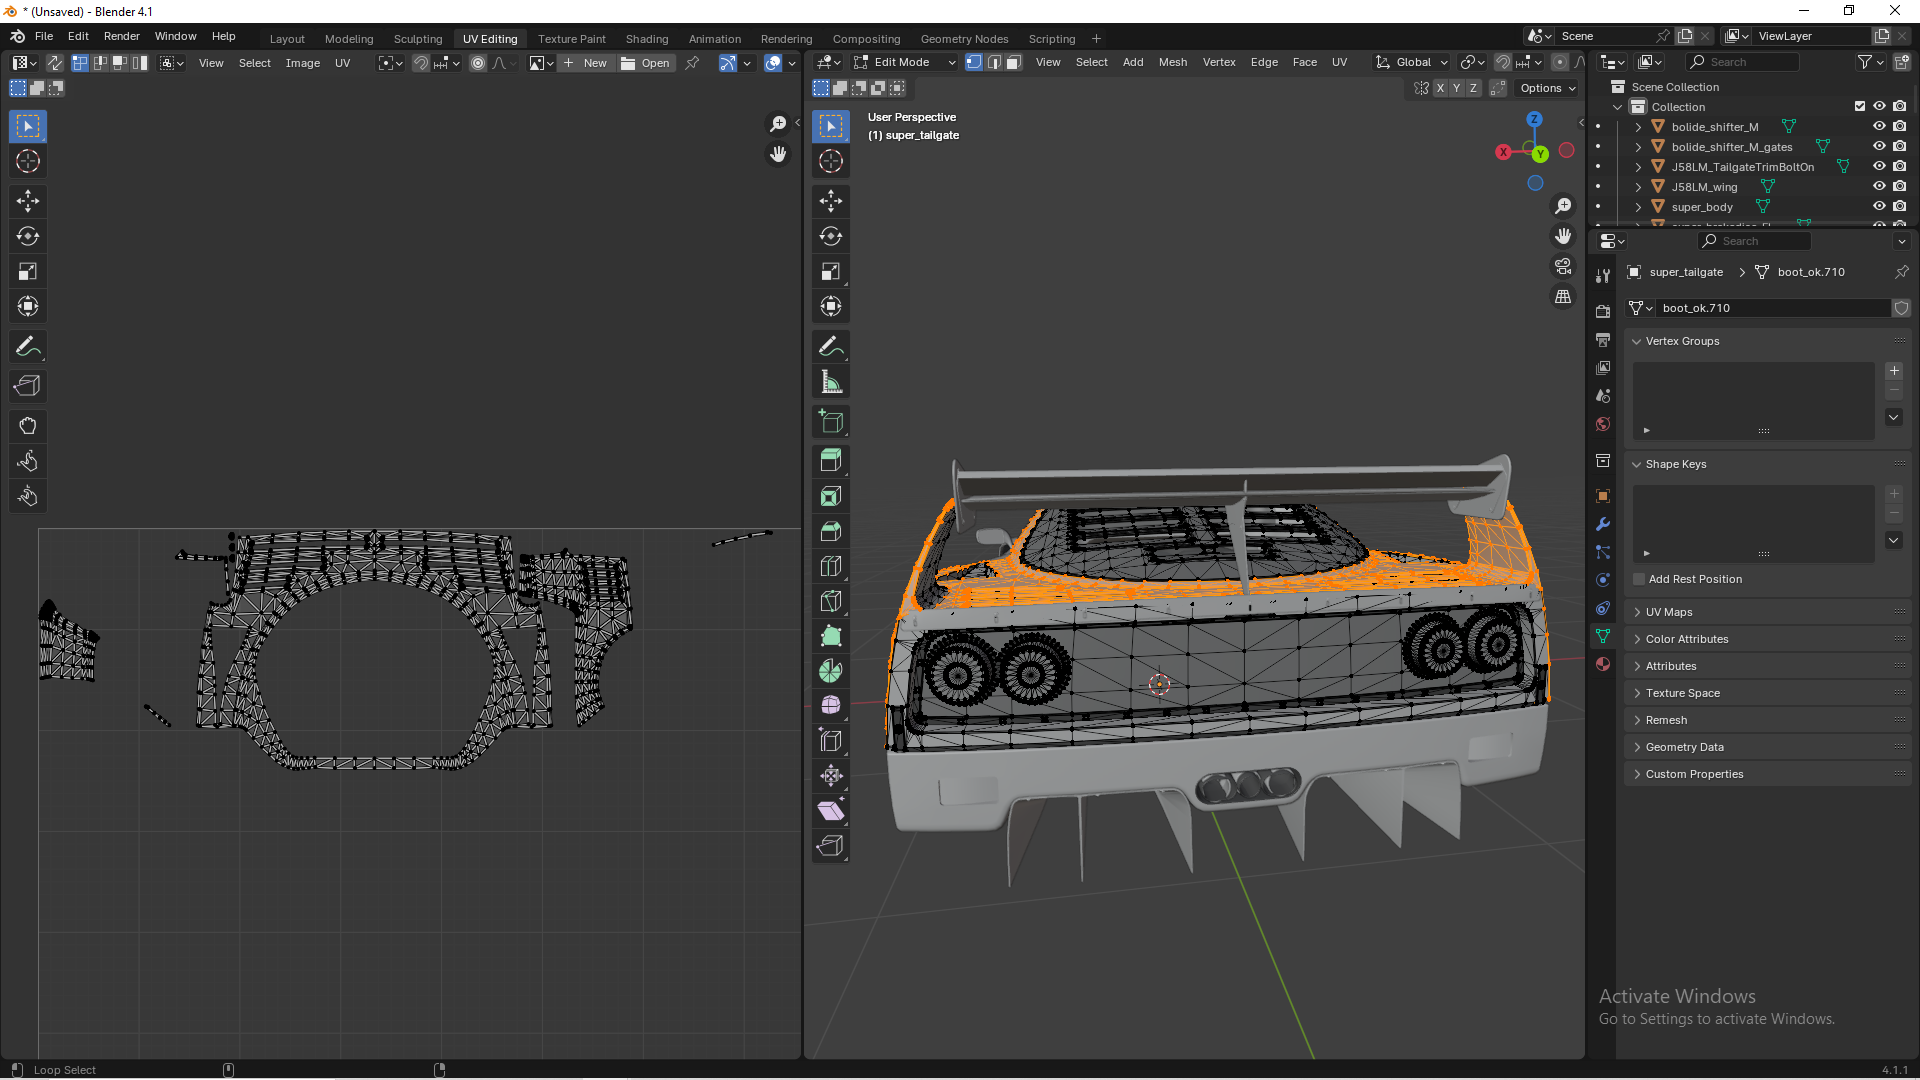The width and height of the screenshot is (1920, 1080).
Task: Select the Measure tool in 3D viewport
Action: point(831,381)
